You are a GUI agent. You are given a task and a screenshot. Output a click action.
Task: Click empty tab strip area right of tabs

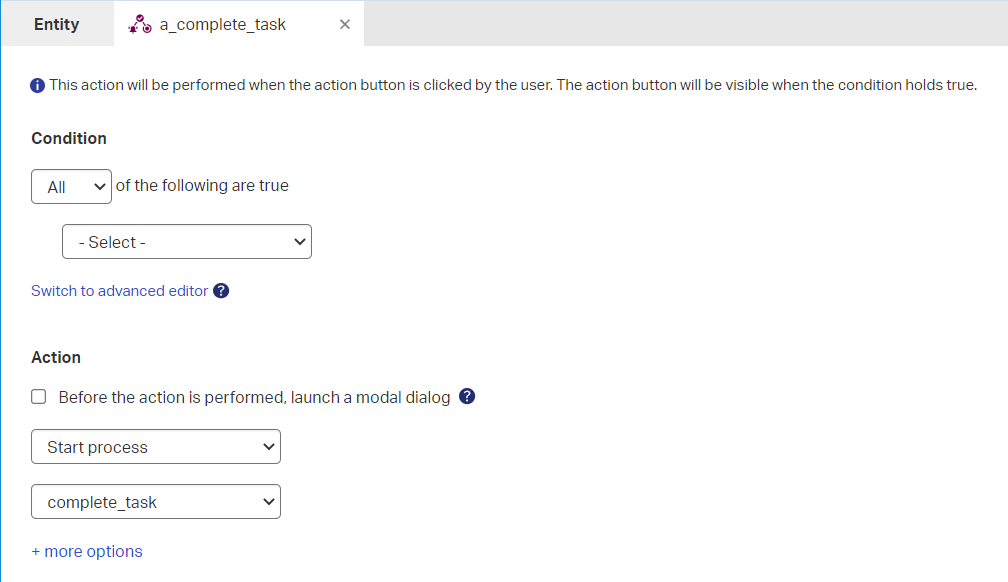(x=680, y=25)
